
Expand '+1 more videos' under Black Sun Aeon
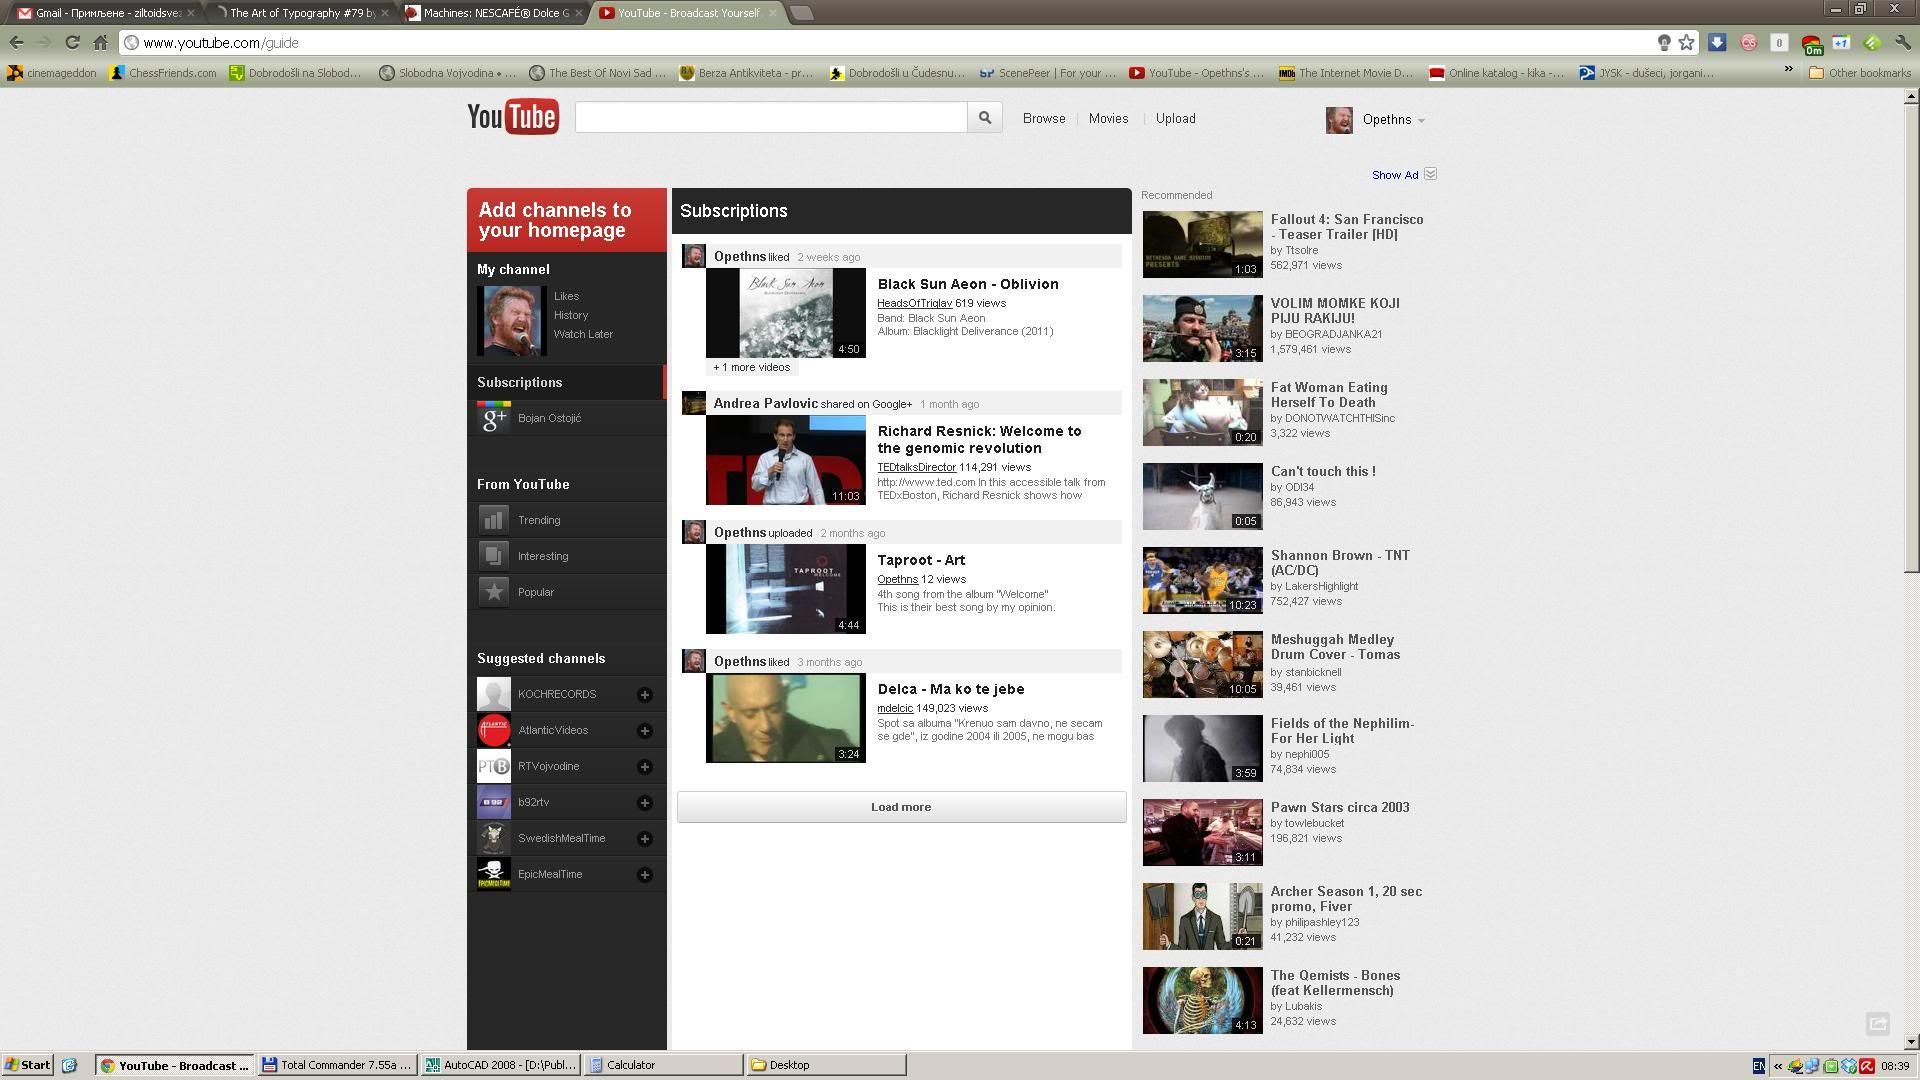pyautogui.click(x=751, y=367)
